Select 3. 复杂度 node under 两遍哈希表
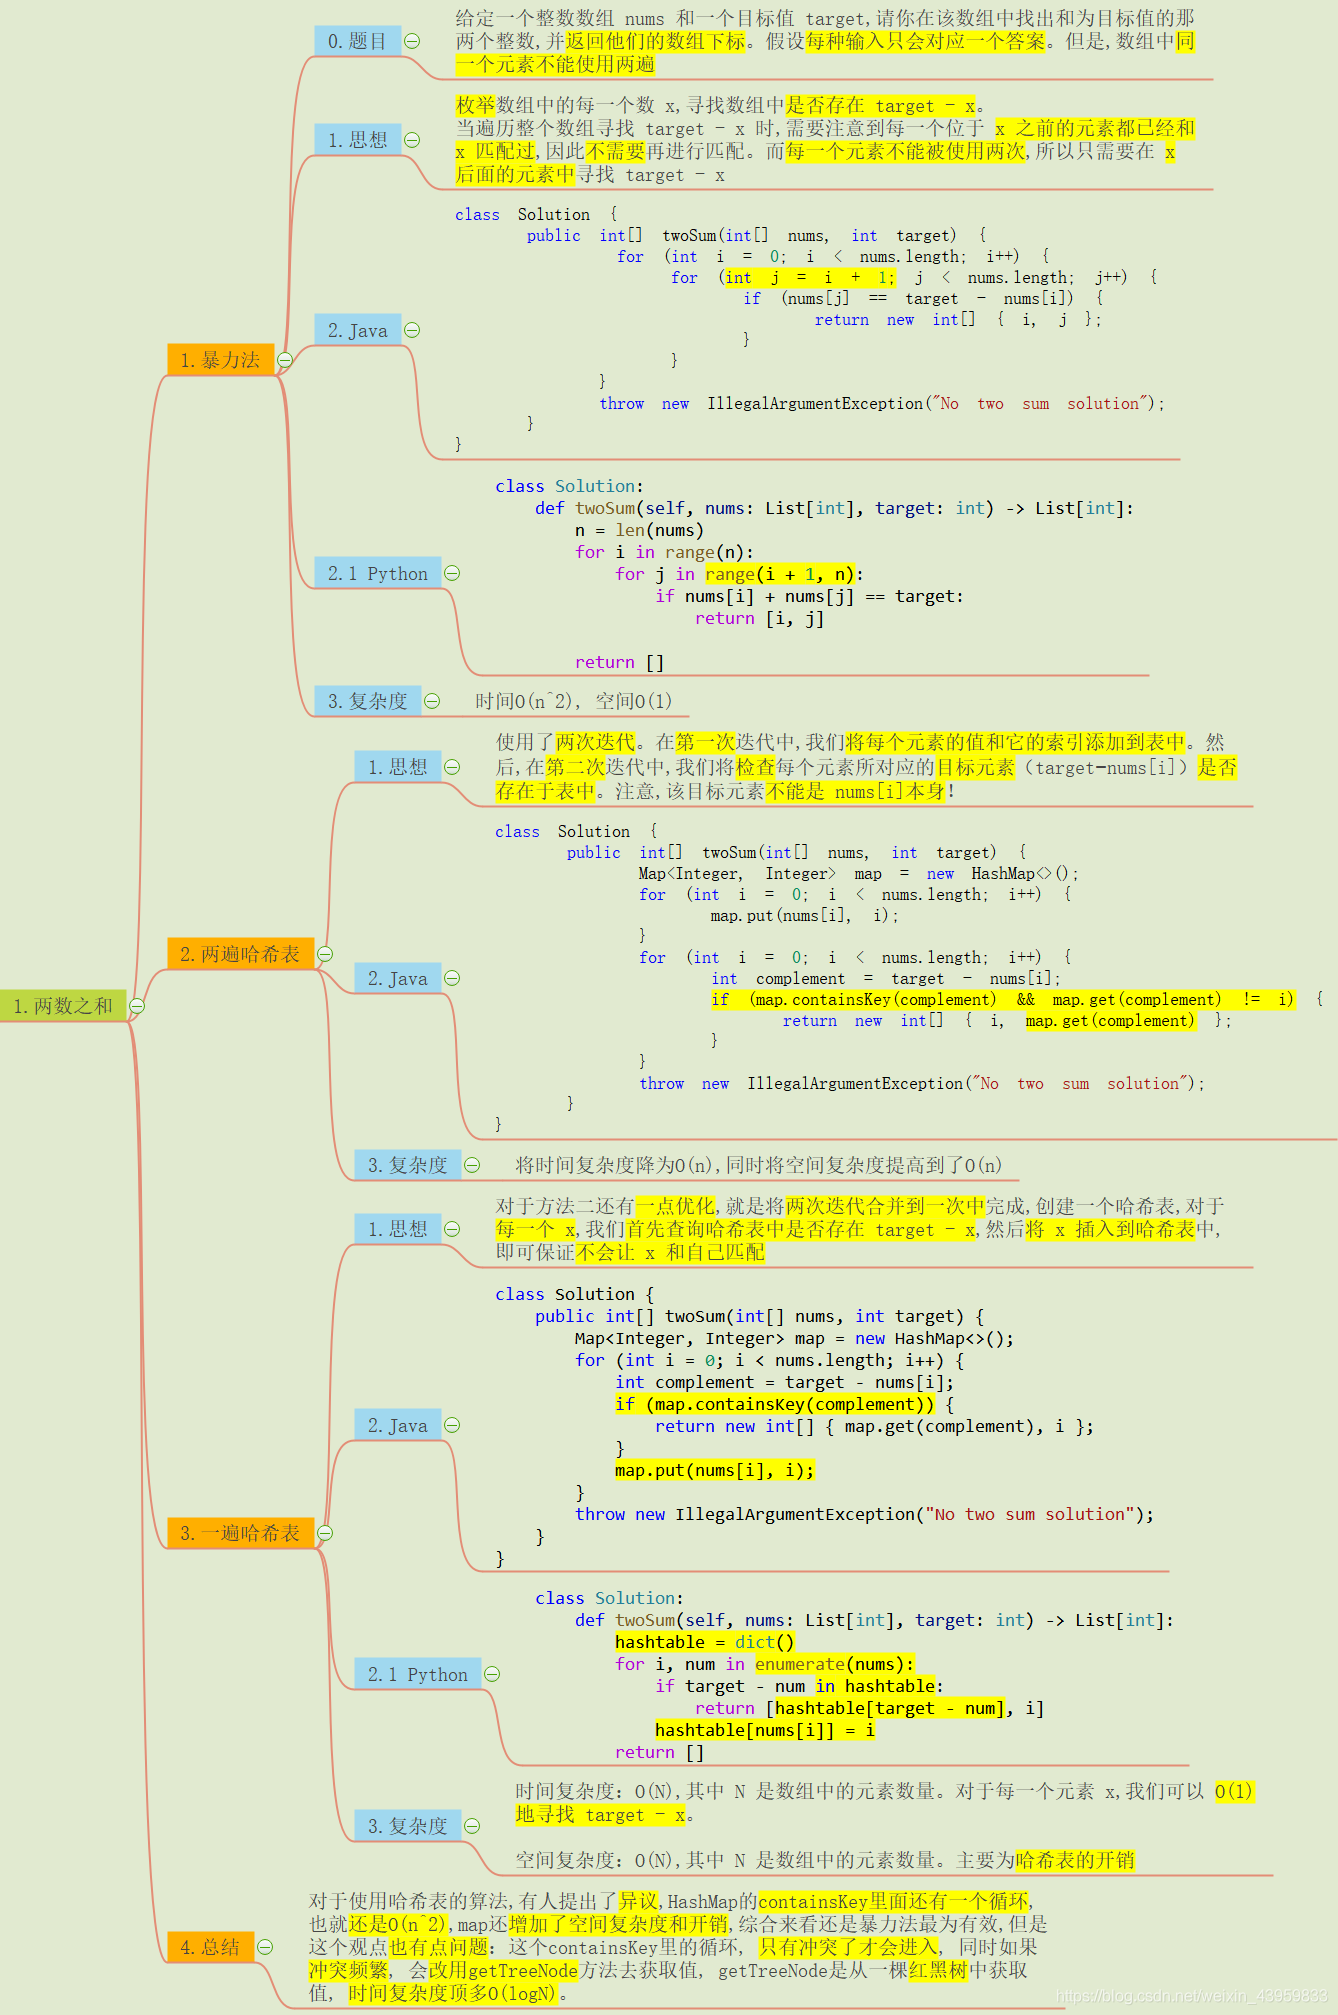The image size is (1338, 2015). pyautogui.click(x=407, y=1165)
